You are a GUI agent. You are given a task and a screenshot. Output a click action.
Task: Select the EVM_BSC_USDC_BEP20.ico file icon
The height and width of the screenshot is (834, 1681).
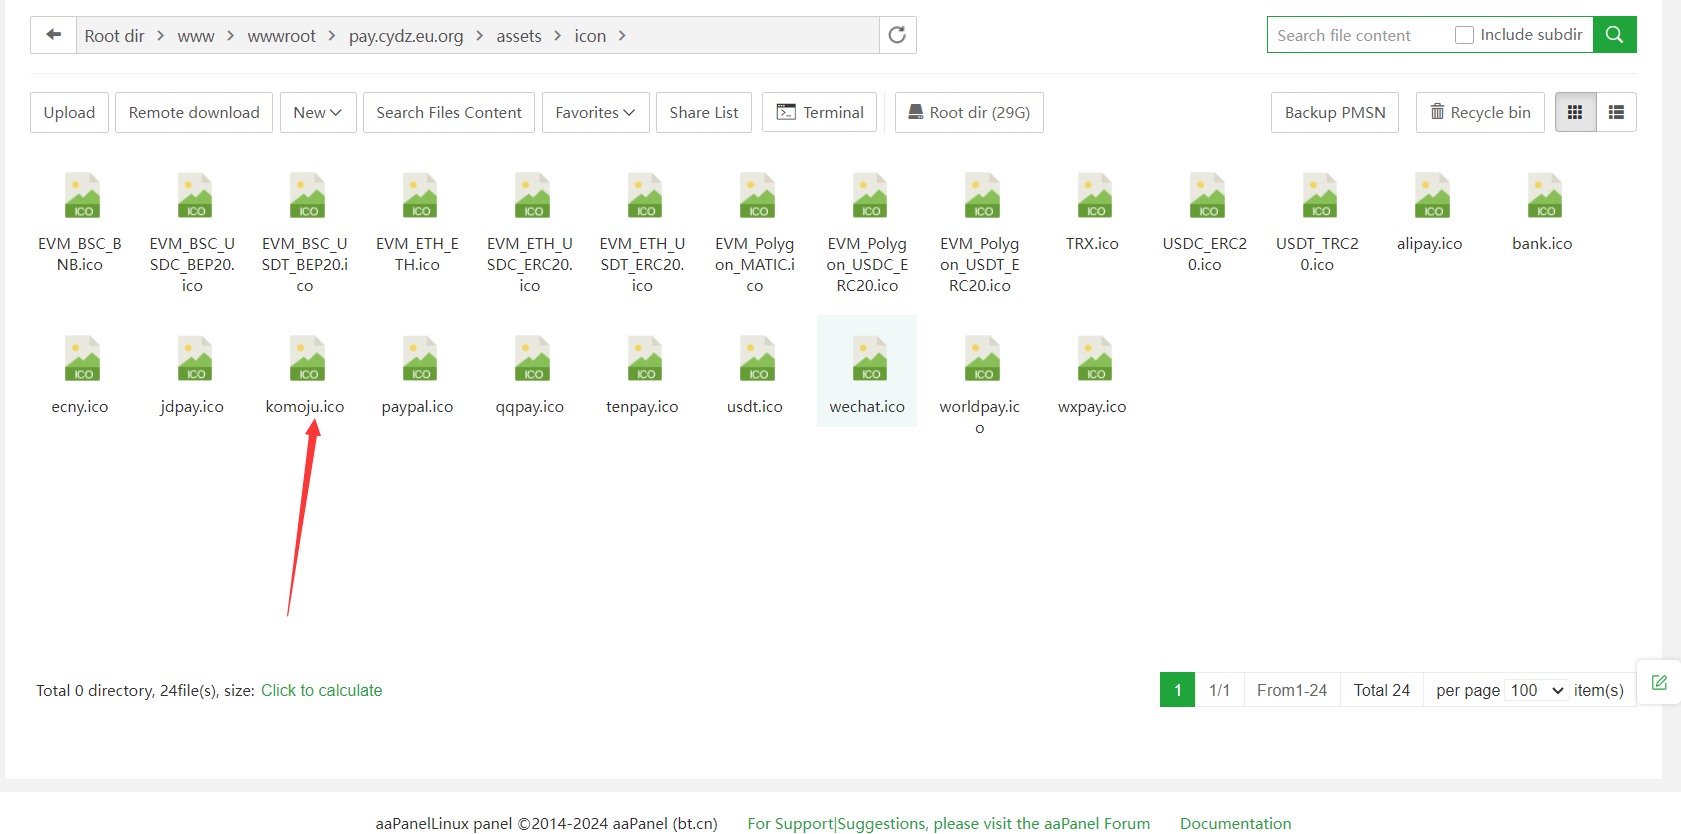(194, 196)
